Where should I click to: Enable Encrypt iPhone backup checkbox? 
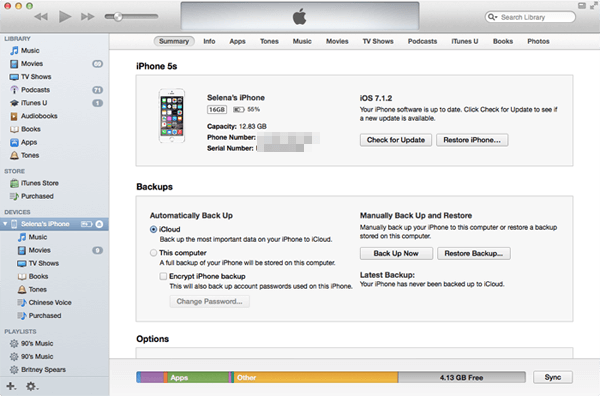pyautogui.click(x=163, y=276)
